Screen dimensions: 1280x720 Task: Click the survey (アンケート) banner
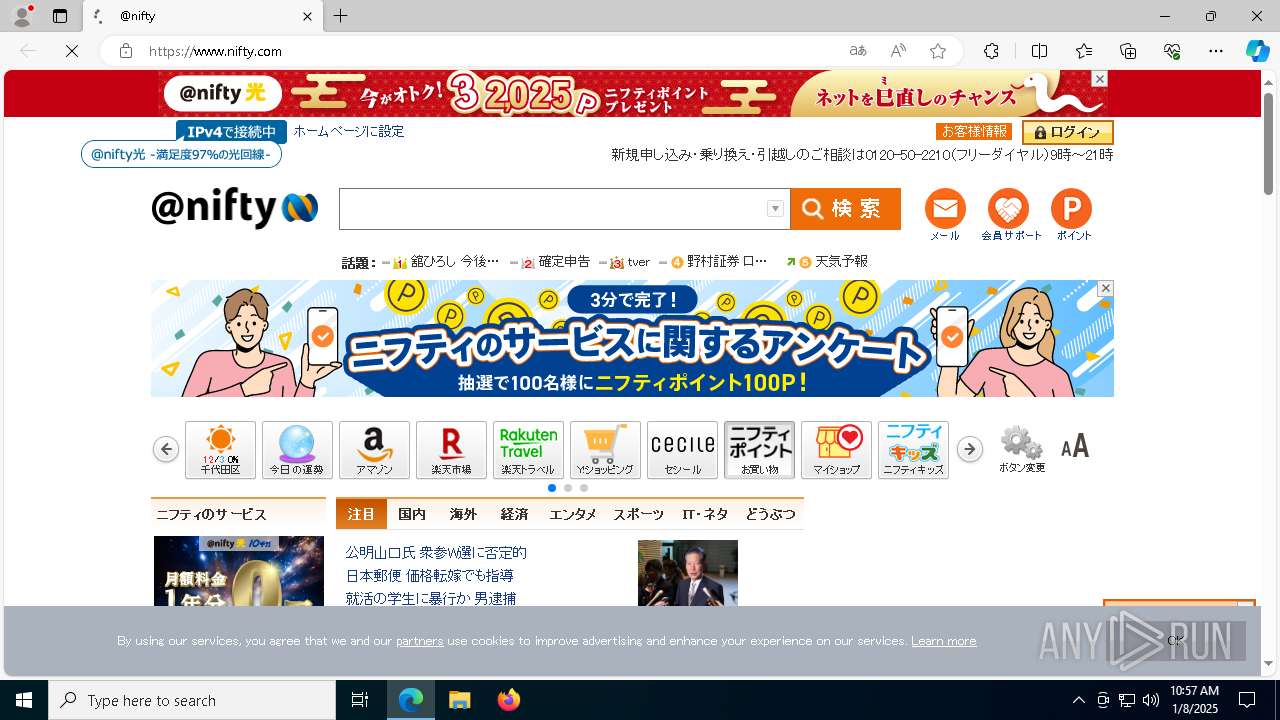tap(632, 338)
